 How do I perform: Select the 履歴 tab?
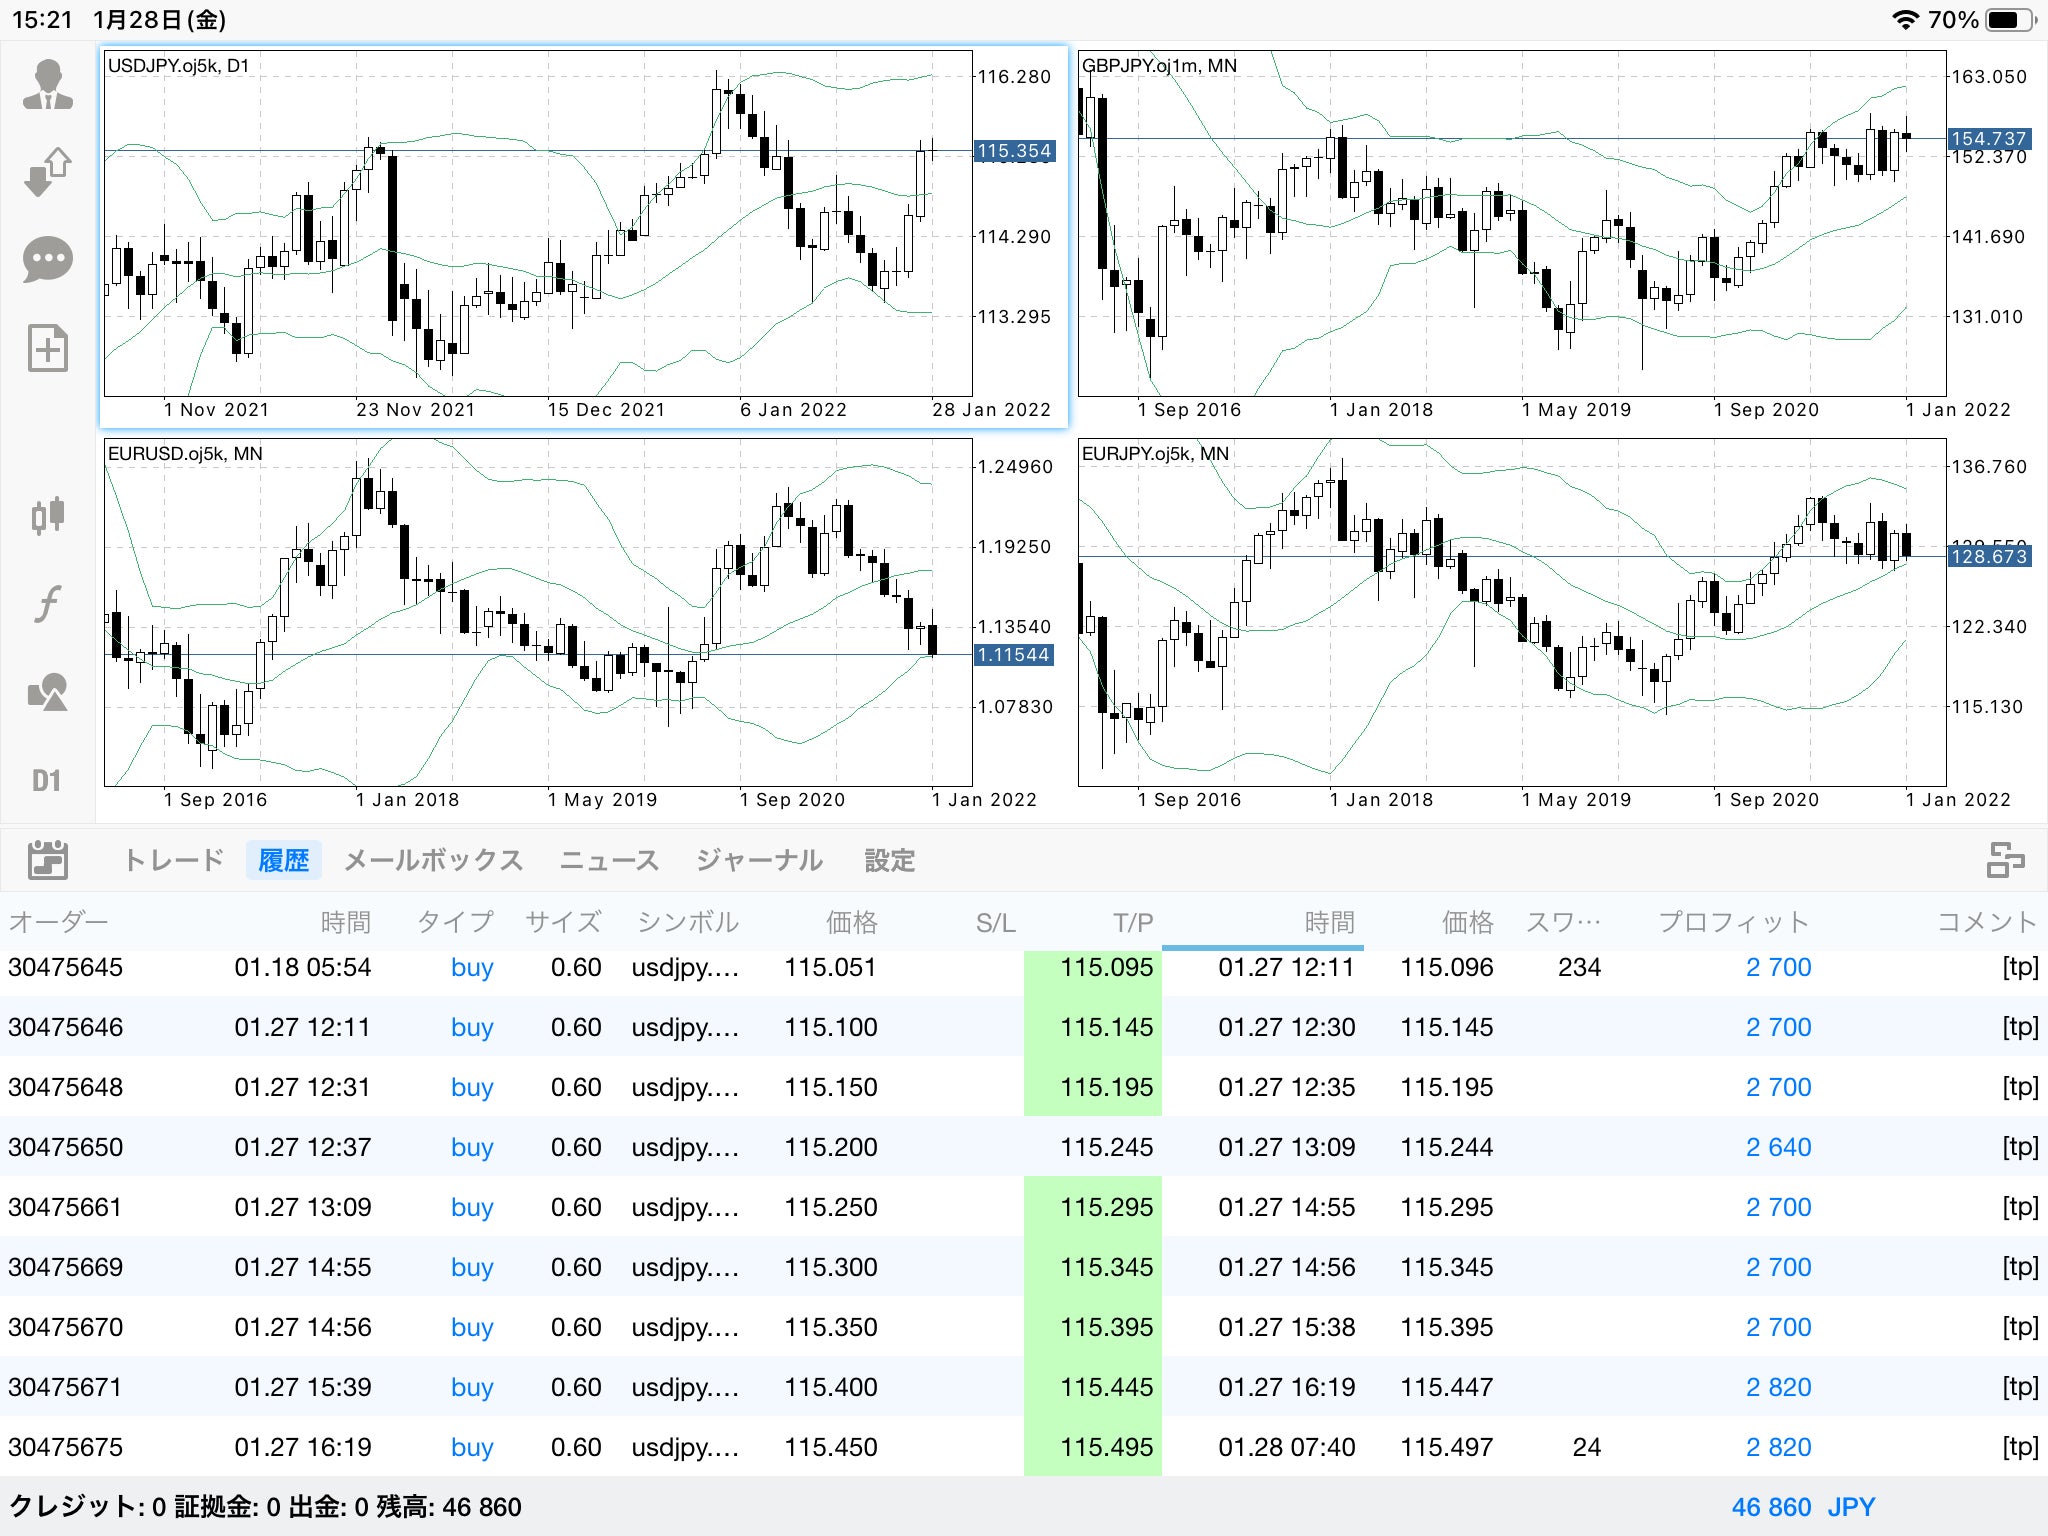283,860
